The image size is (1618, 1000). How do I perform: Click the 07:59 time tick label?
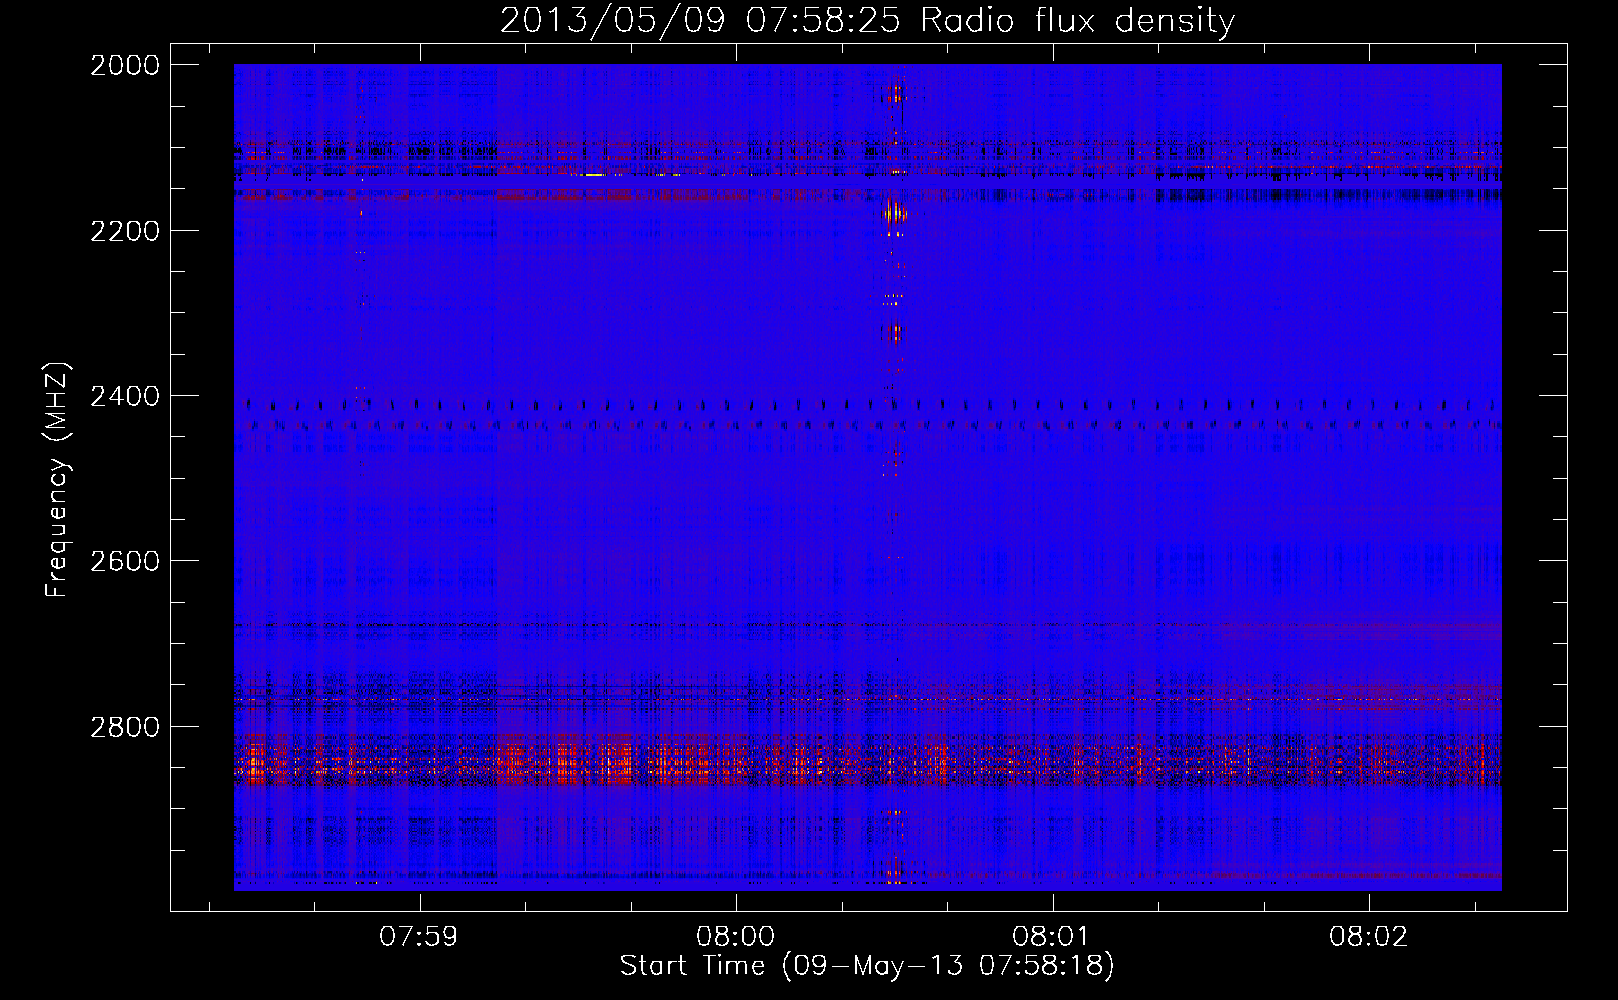[419, 937]
